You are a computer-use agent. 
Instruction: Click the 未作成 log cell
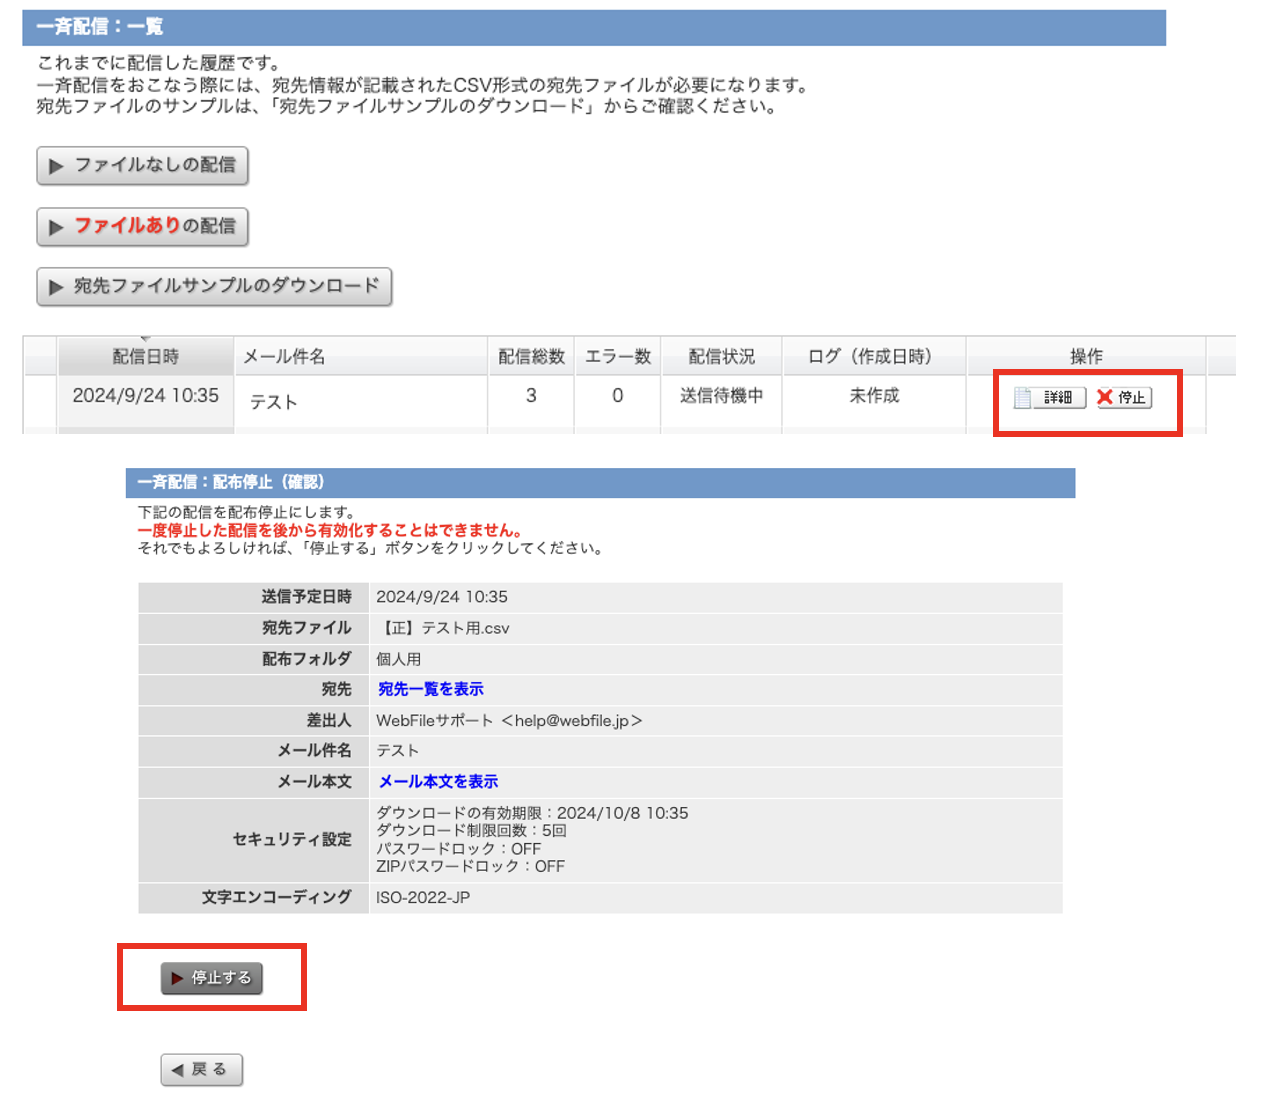point(873,396)
